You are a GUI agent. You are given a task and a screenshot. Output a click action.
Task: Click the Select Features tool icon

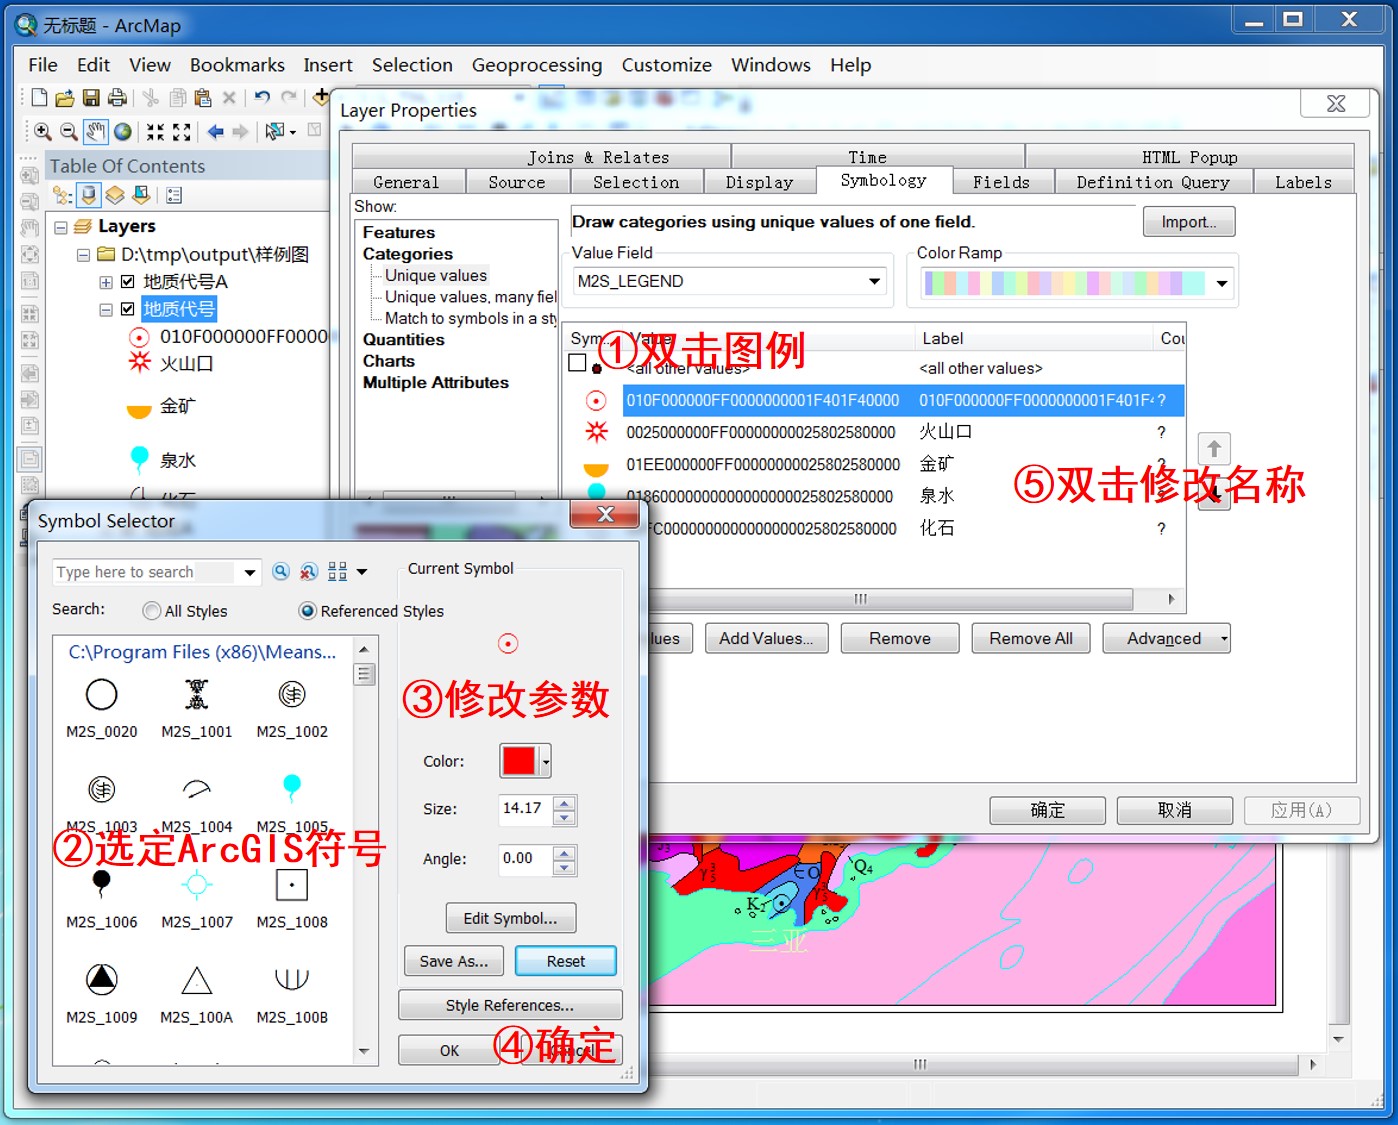[274, 131]
